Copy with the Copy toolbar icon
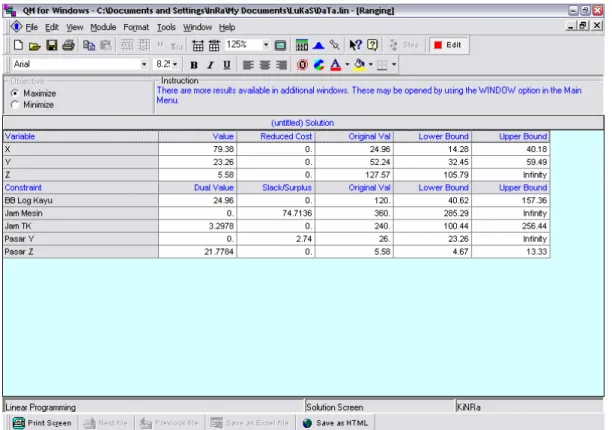Image resolution: width=612 pixels, height=430 pixels. click(89, 46)
